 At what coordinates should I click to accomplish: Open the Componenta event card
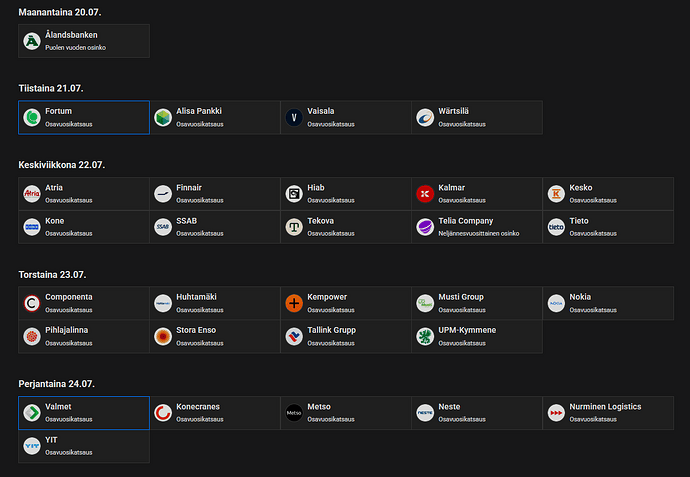pyautogui.click(x=84, y=303)
